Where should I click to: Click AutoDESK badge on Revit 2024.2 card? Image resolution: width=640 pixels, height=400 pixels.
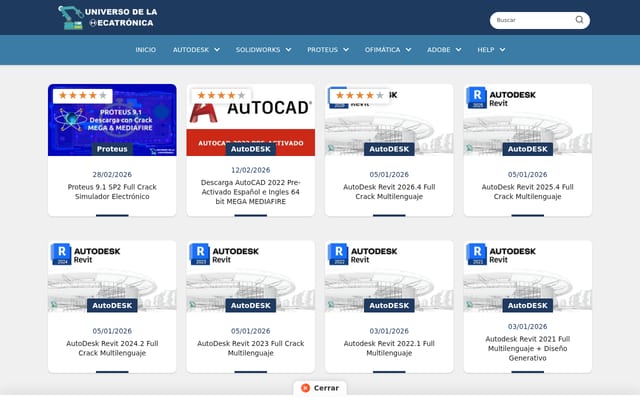pos(112,305)
